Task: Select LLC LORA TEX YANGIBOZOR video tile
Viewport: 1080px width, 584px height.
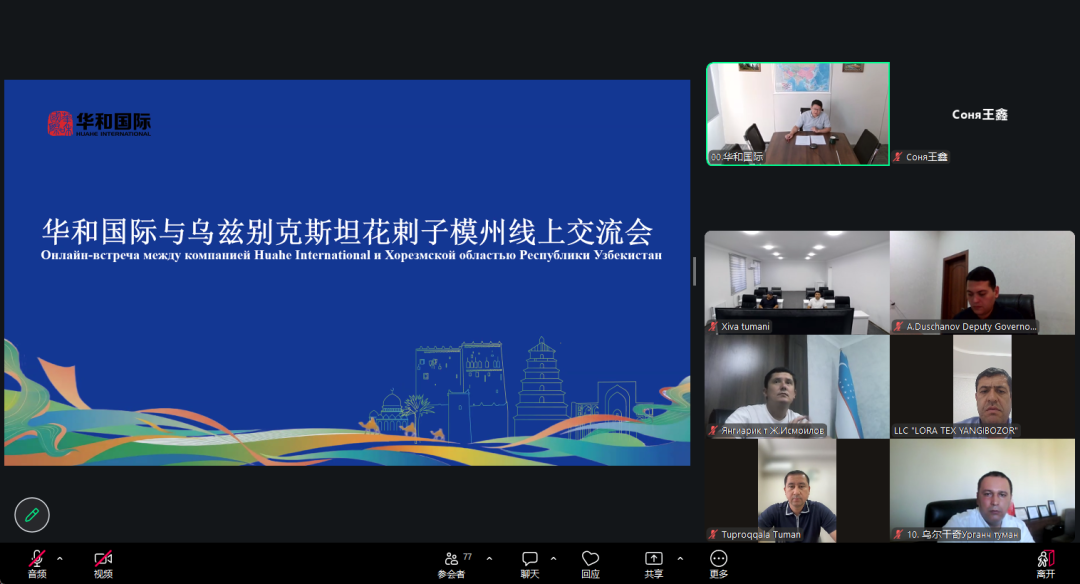Action: 982,386
